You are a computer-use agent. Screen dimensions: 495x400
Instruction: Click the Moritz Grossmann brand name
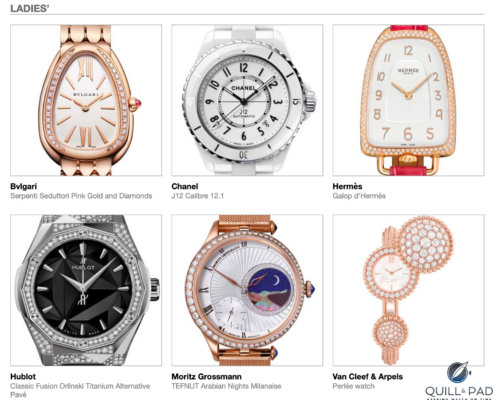tap(207, 377)
